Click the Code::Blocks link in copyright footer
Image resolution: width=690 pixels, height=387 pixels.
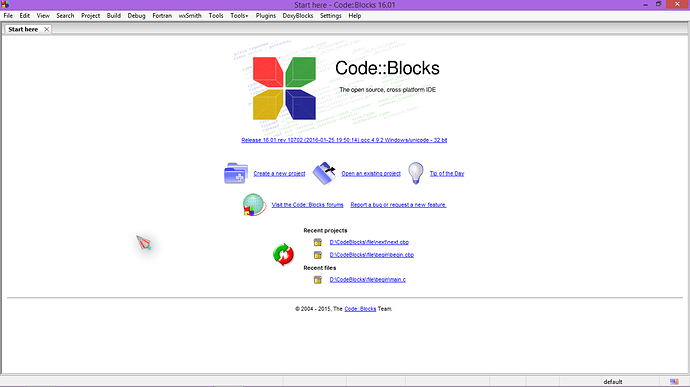click(x=360, y=309)
